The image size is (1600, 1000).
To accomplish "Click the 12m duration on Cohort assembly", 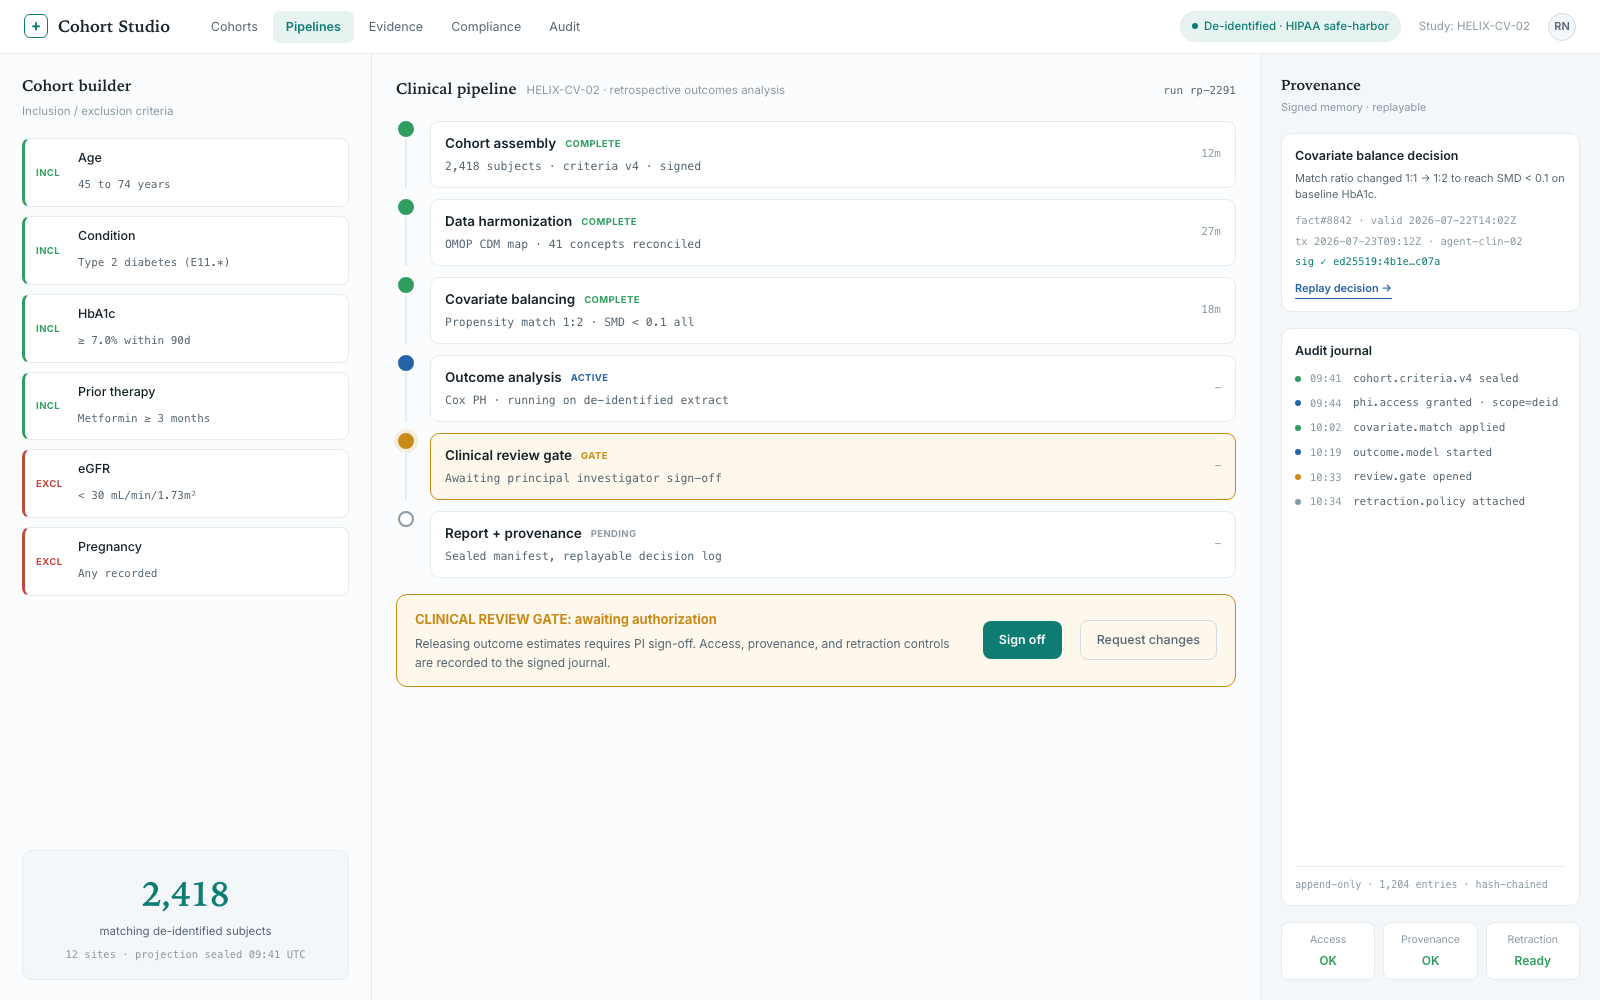I will 1211,154.
